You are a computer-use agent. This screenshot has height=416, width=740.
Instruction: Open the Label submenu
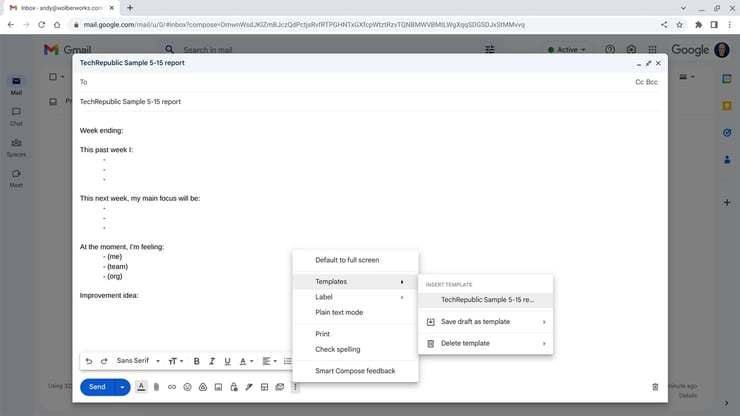(355, 297)
